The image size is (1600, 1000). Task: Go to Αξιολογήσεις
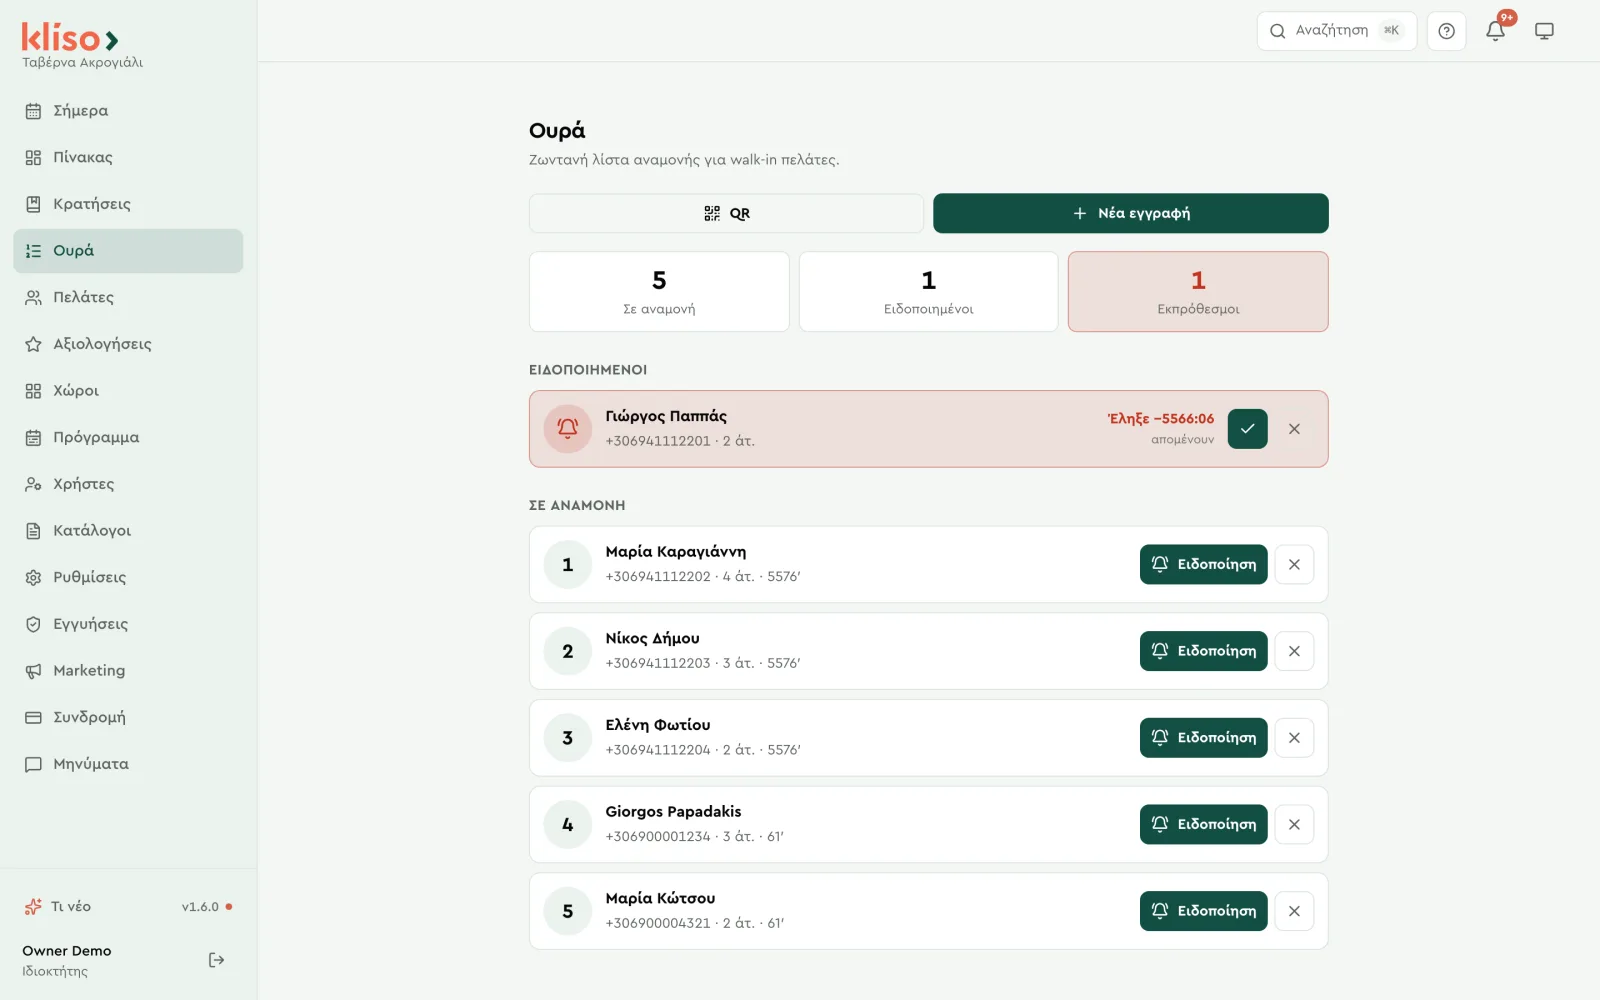(128, 344)
